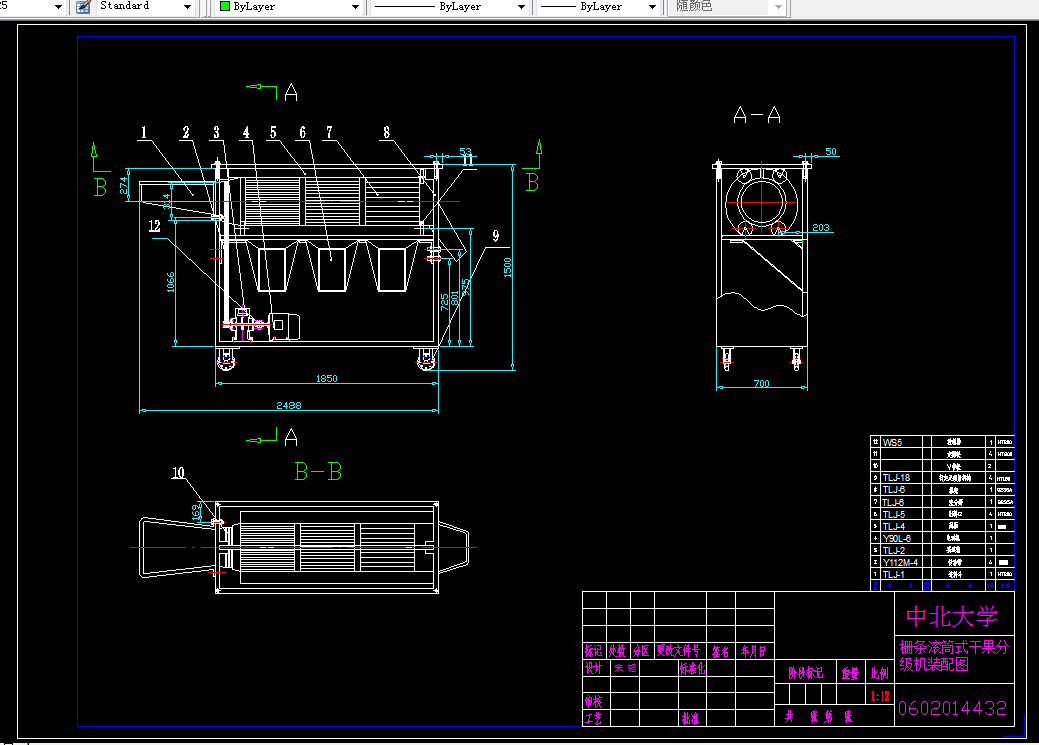Select the 2488 overall length dimension
The width and height of the screenshot is (1039, 745).
click(289, 405)
